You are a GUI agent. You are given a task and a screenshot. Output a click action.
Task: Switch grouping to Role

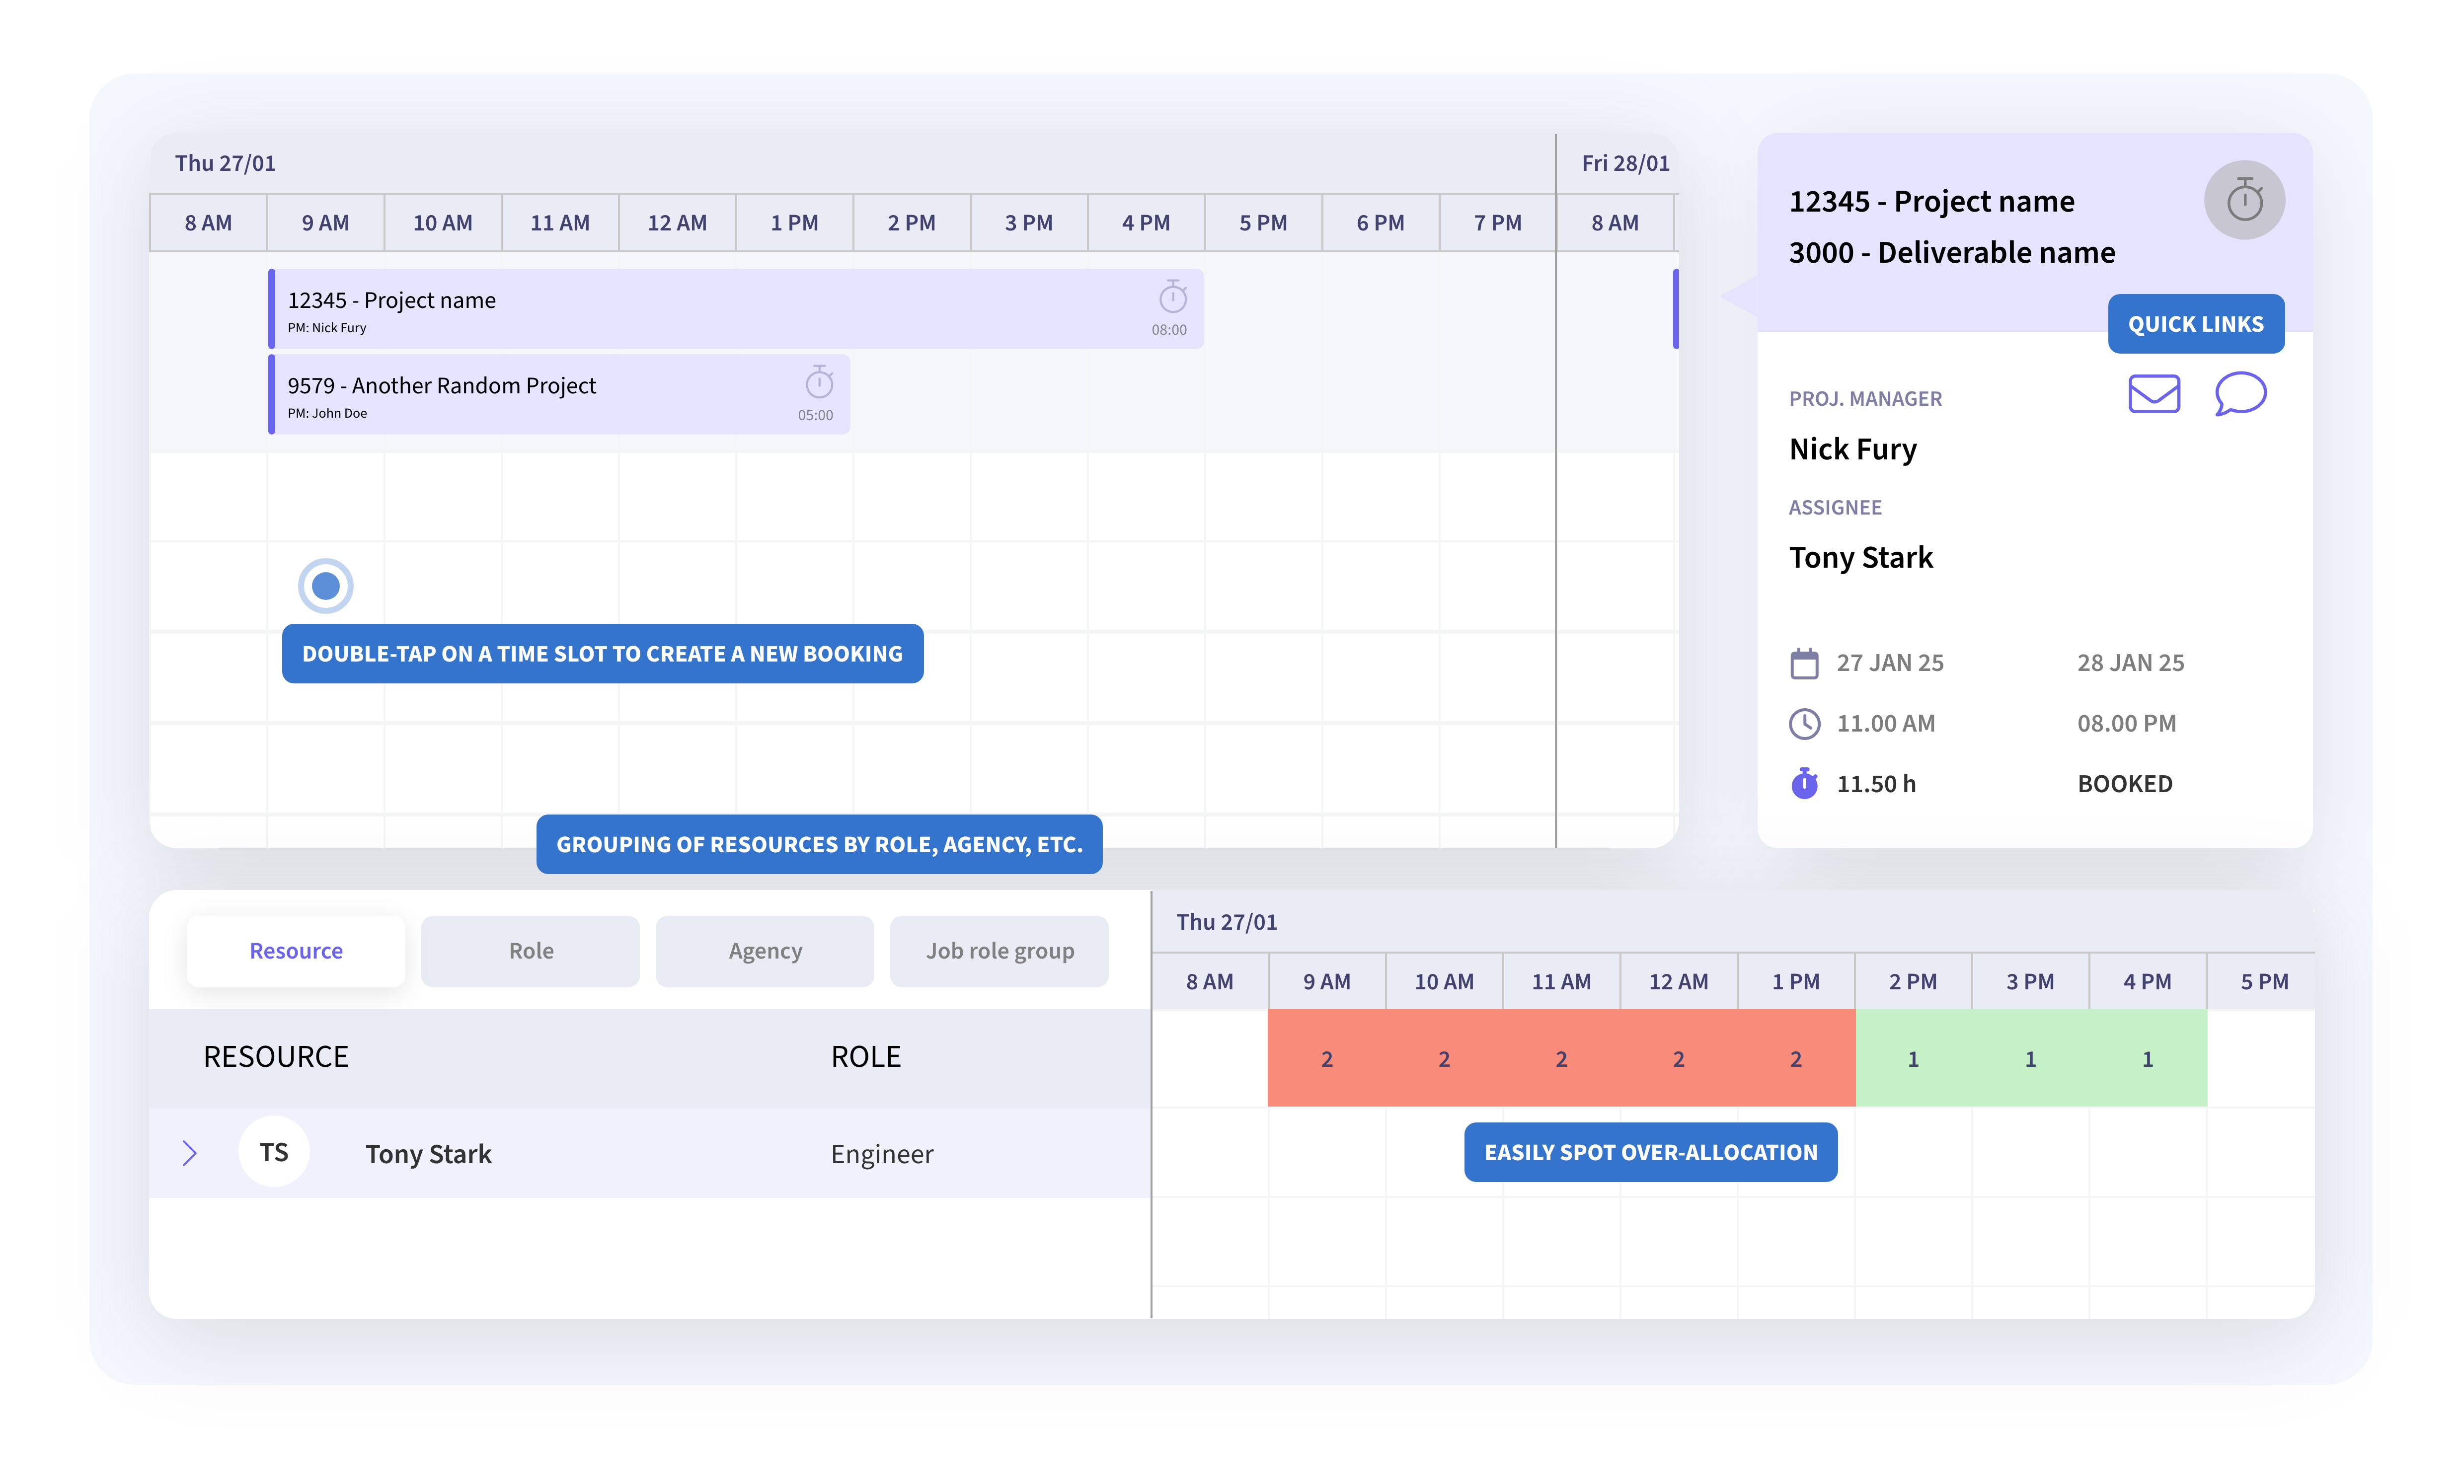coord(530,951)
